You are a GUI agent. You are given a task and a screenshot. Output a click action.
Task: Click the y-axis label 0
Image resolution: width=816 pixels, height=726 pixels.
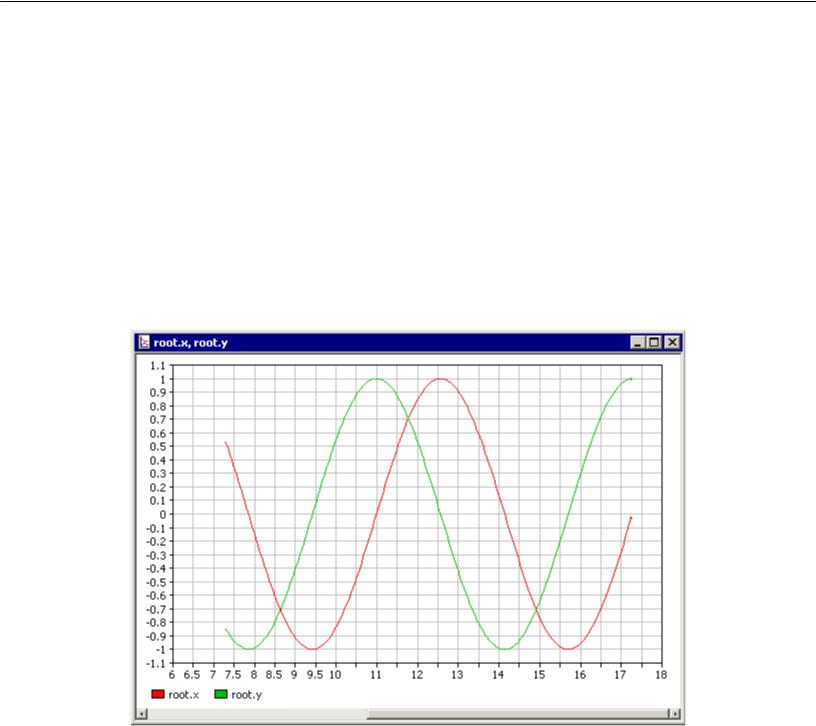coord(163,514)
